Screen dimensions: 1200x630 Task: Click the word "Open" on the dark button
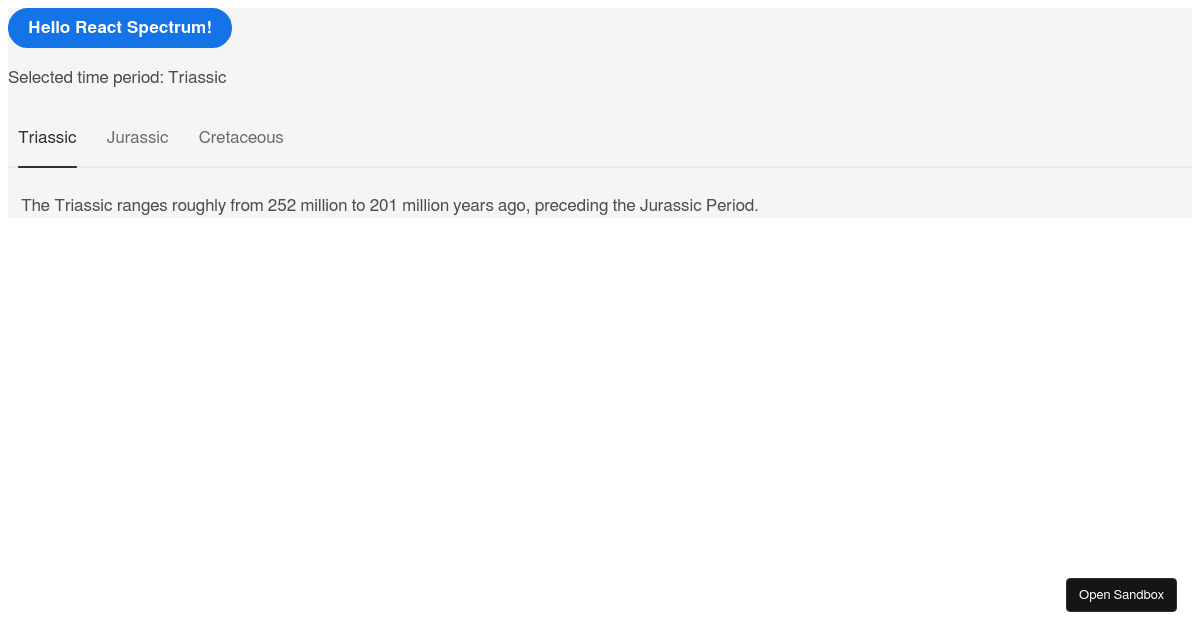coord(1094,595)
